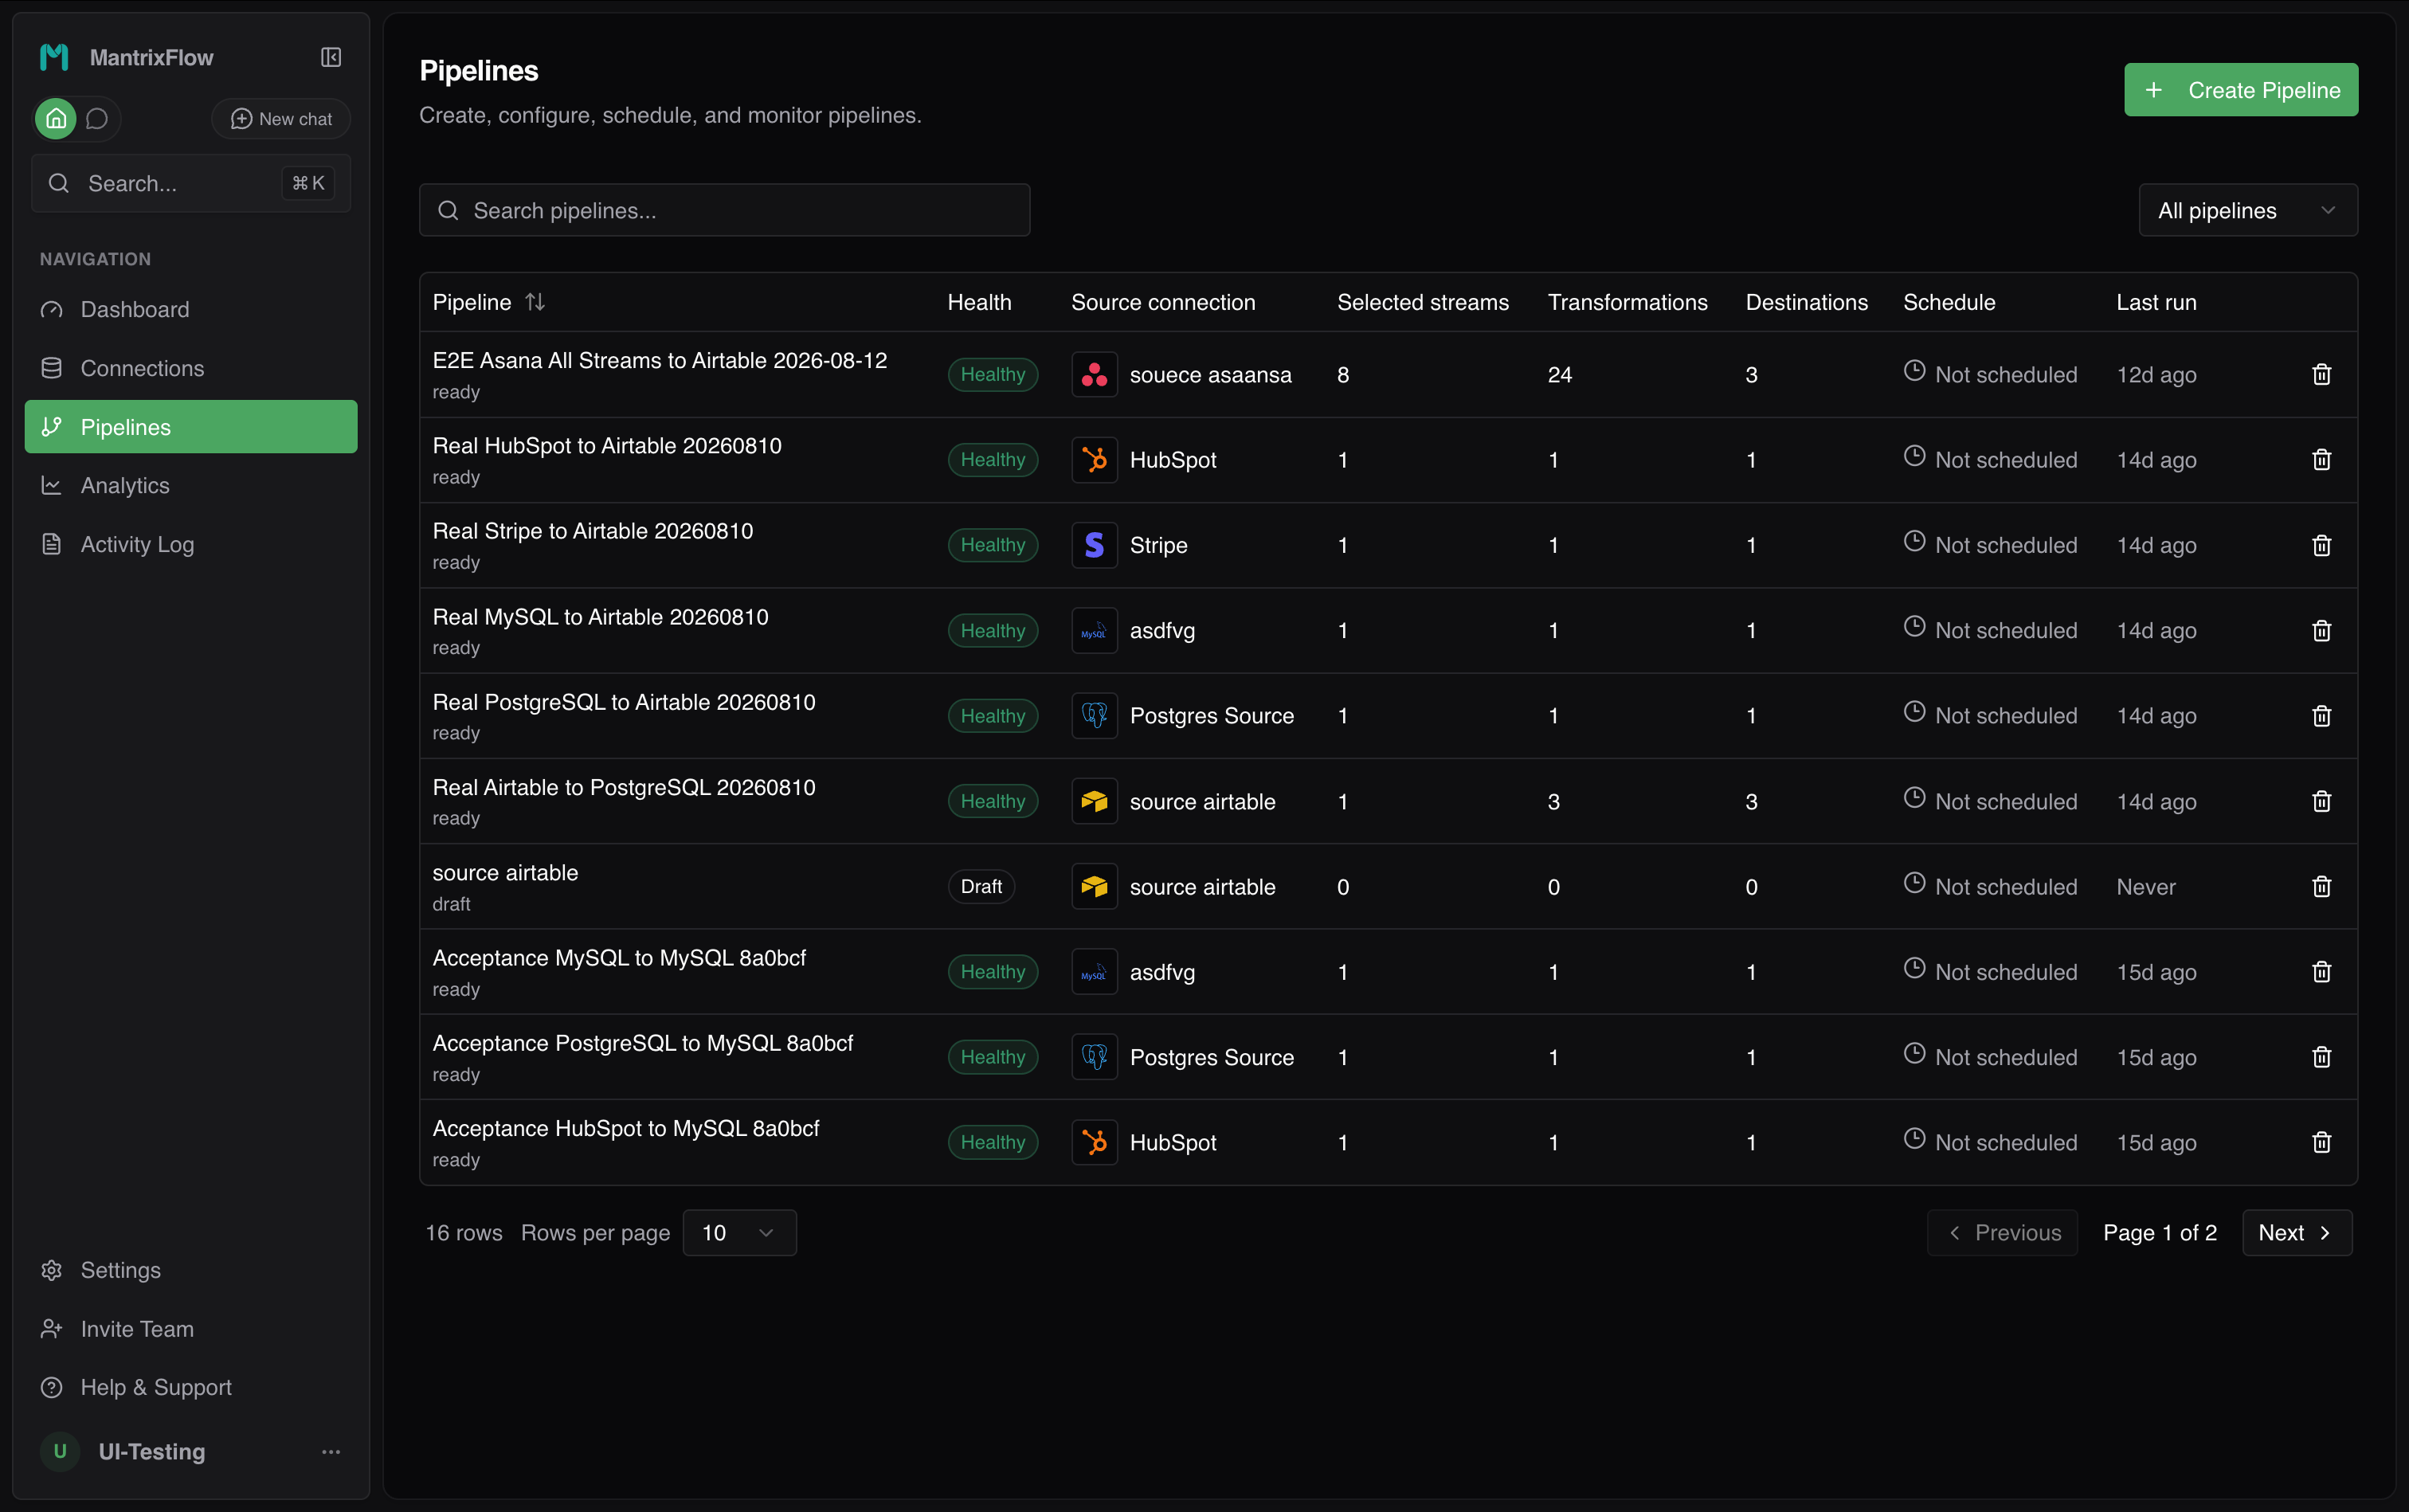Delete the Acceptance HubSpot to MySQL pipeline
This screenshot has height=1512, width=2409.
tap(2321, 1142)
